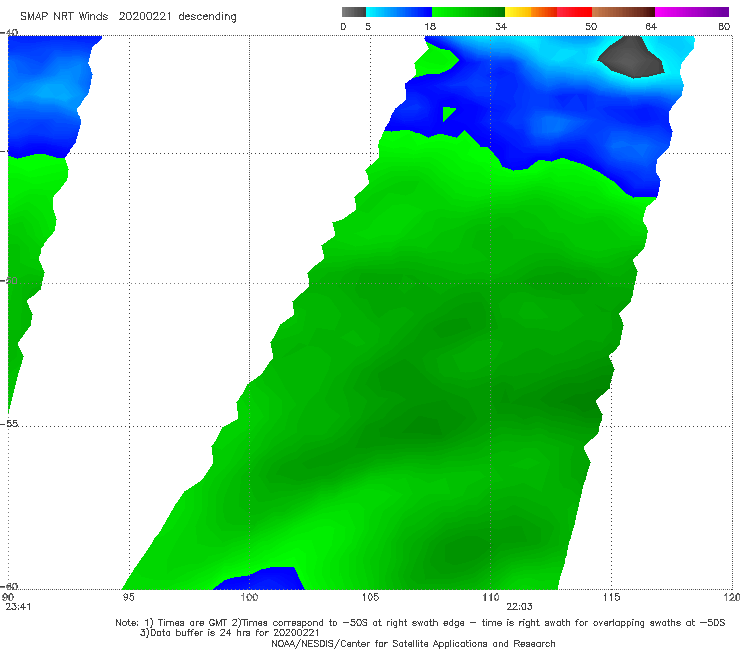Click the swath time label '23:41'
The width and height of the screenshot is (740, 650).
(x=18, y=607)
